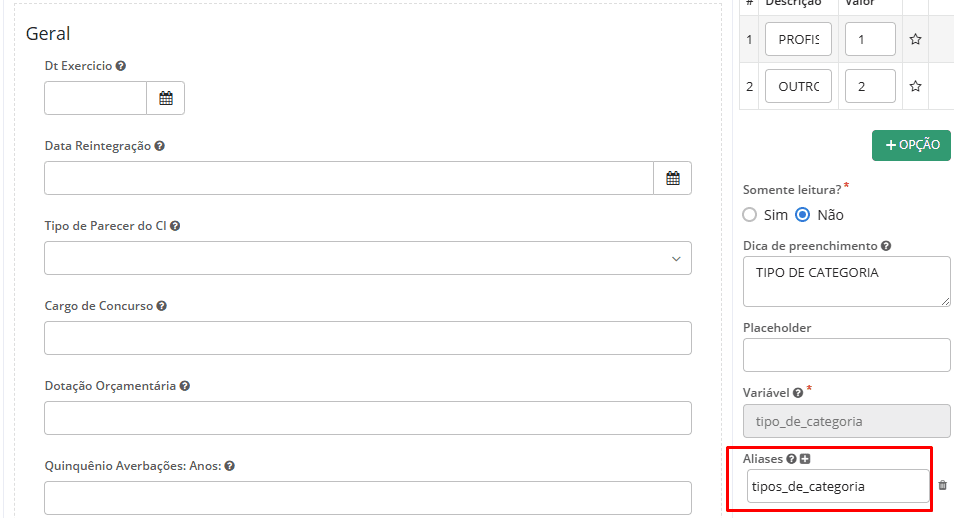
Task: Delete the tipos_de_categoria alias
Action: (x=942, y=486)
